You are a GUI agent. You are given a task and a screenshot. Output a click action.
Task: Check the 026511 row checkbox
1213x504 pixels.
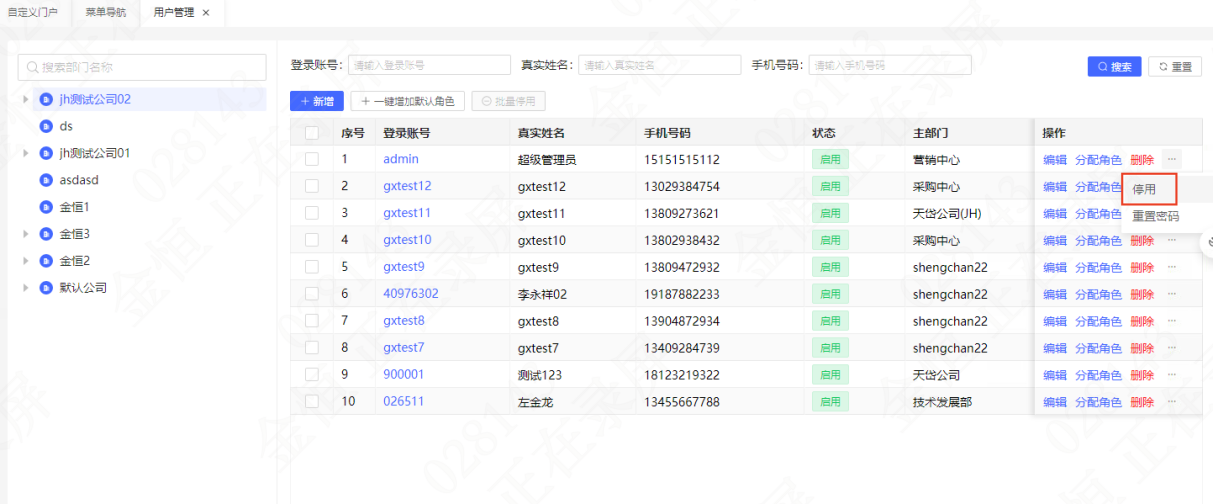(312, 402)
